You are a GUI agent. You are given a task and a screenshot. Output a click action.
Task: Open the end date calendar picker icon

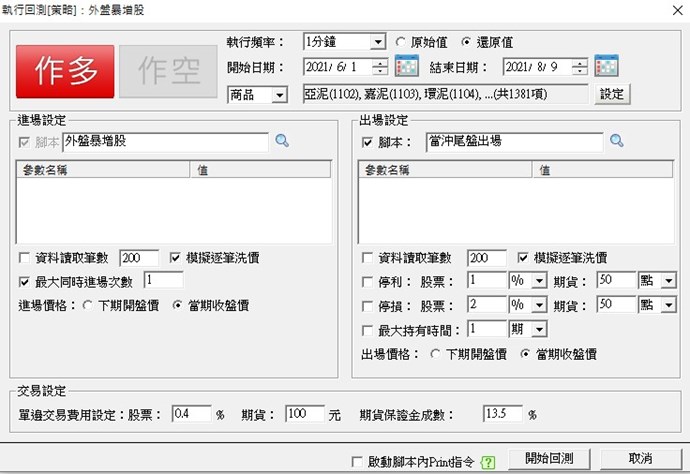(x=607, y=67)
